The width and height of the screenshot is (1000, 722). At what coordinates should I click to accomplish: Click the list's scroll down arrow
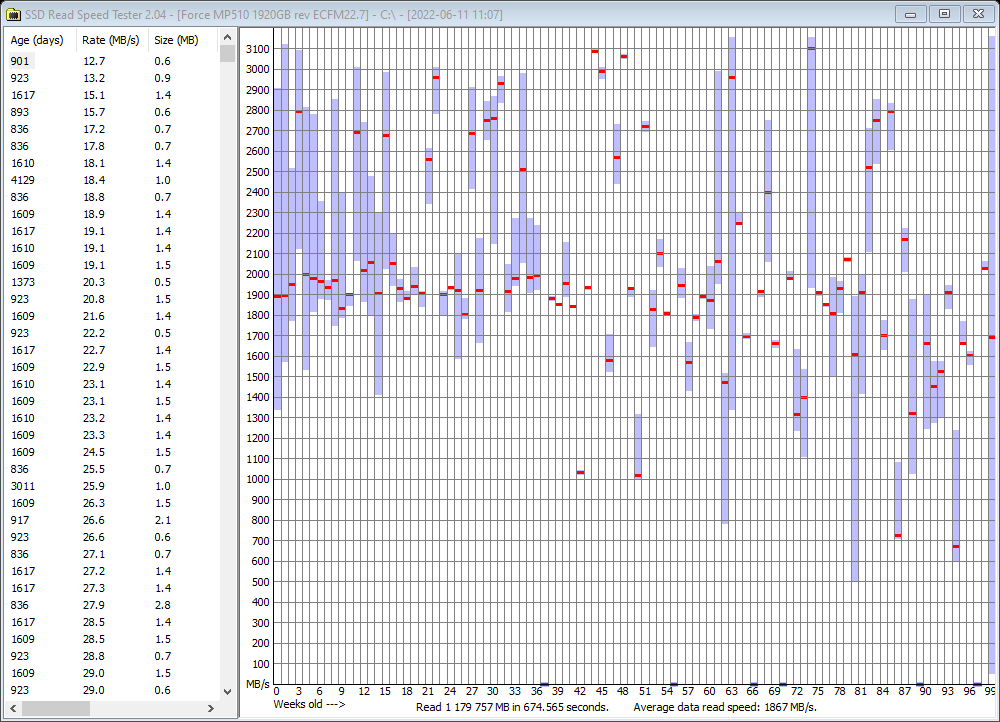[x=227, y=691]
